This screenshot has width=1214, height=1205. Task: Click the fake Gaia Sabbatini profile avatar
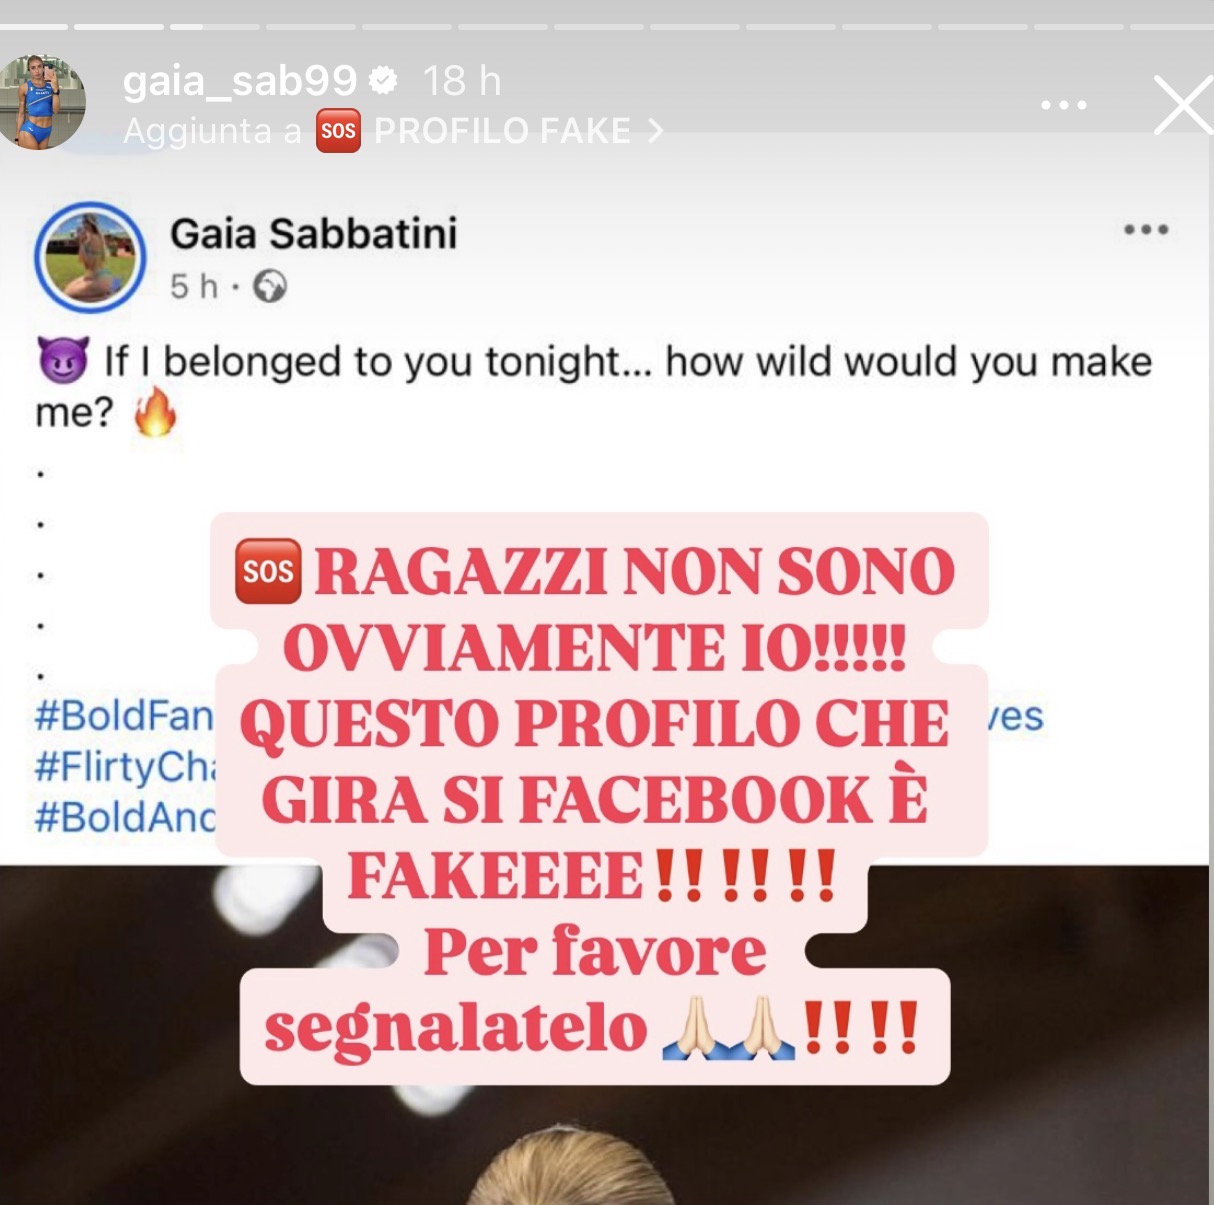(x=90, y=257)
